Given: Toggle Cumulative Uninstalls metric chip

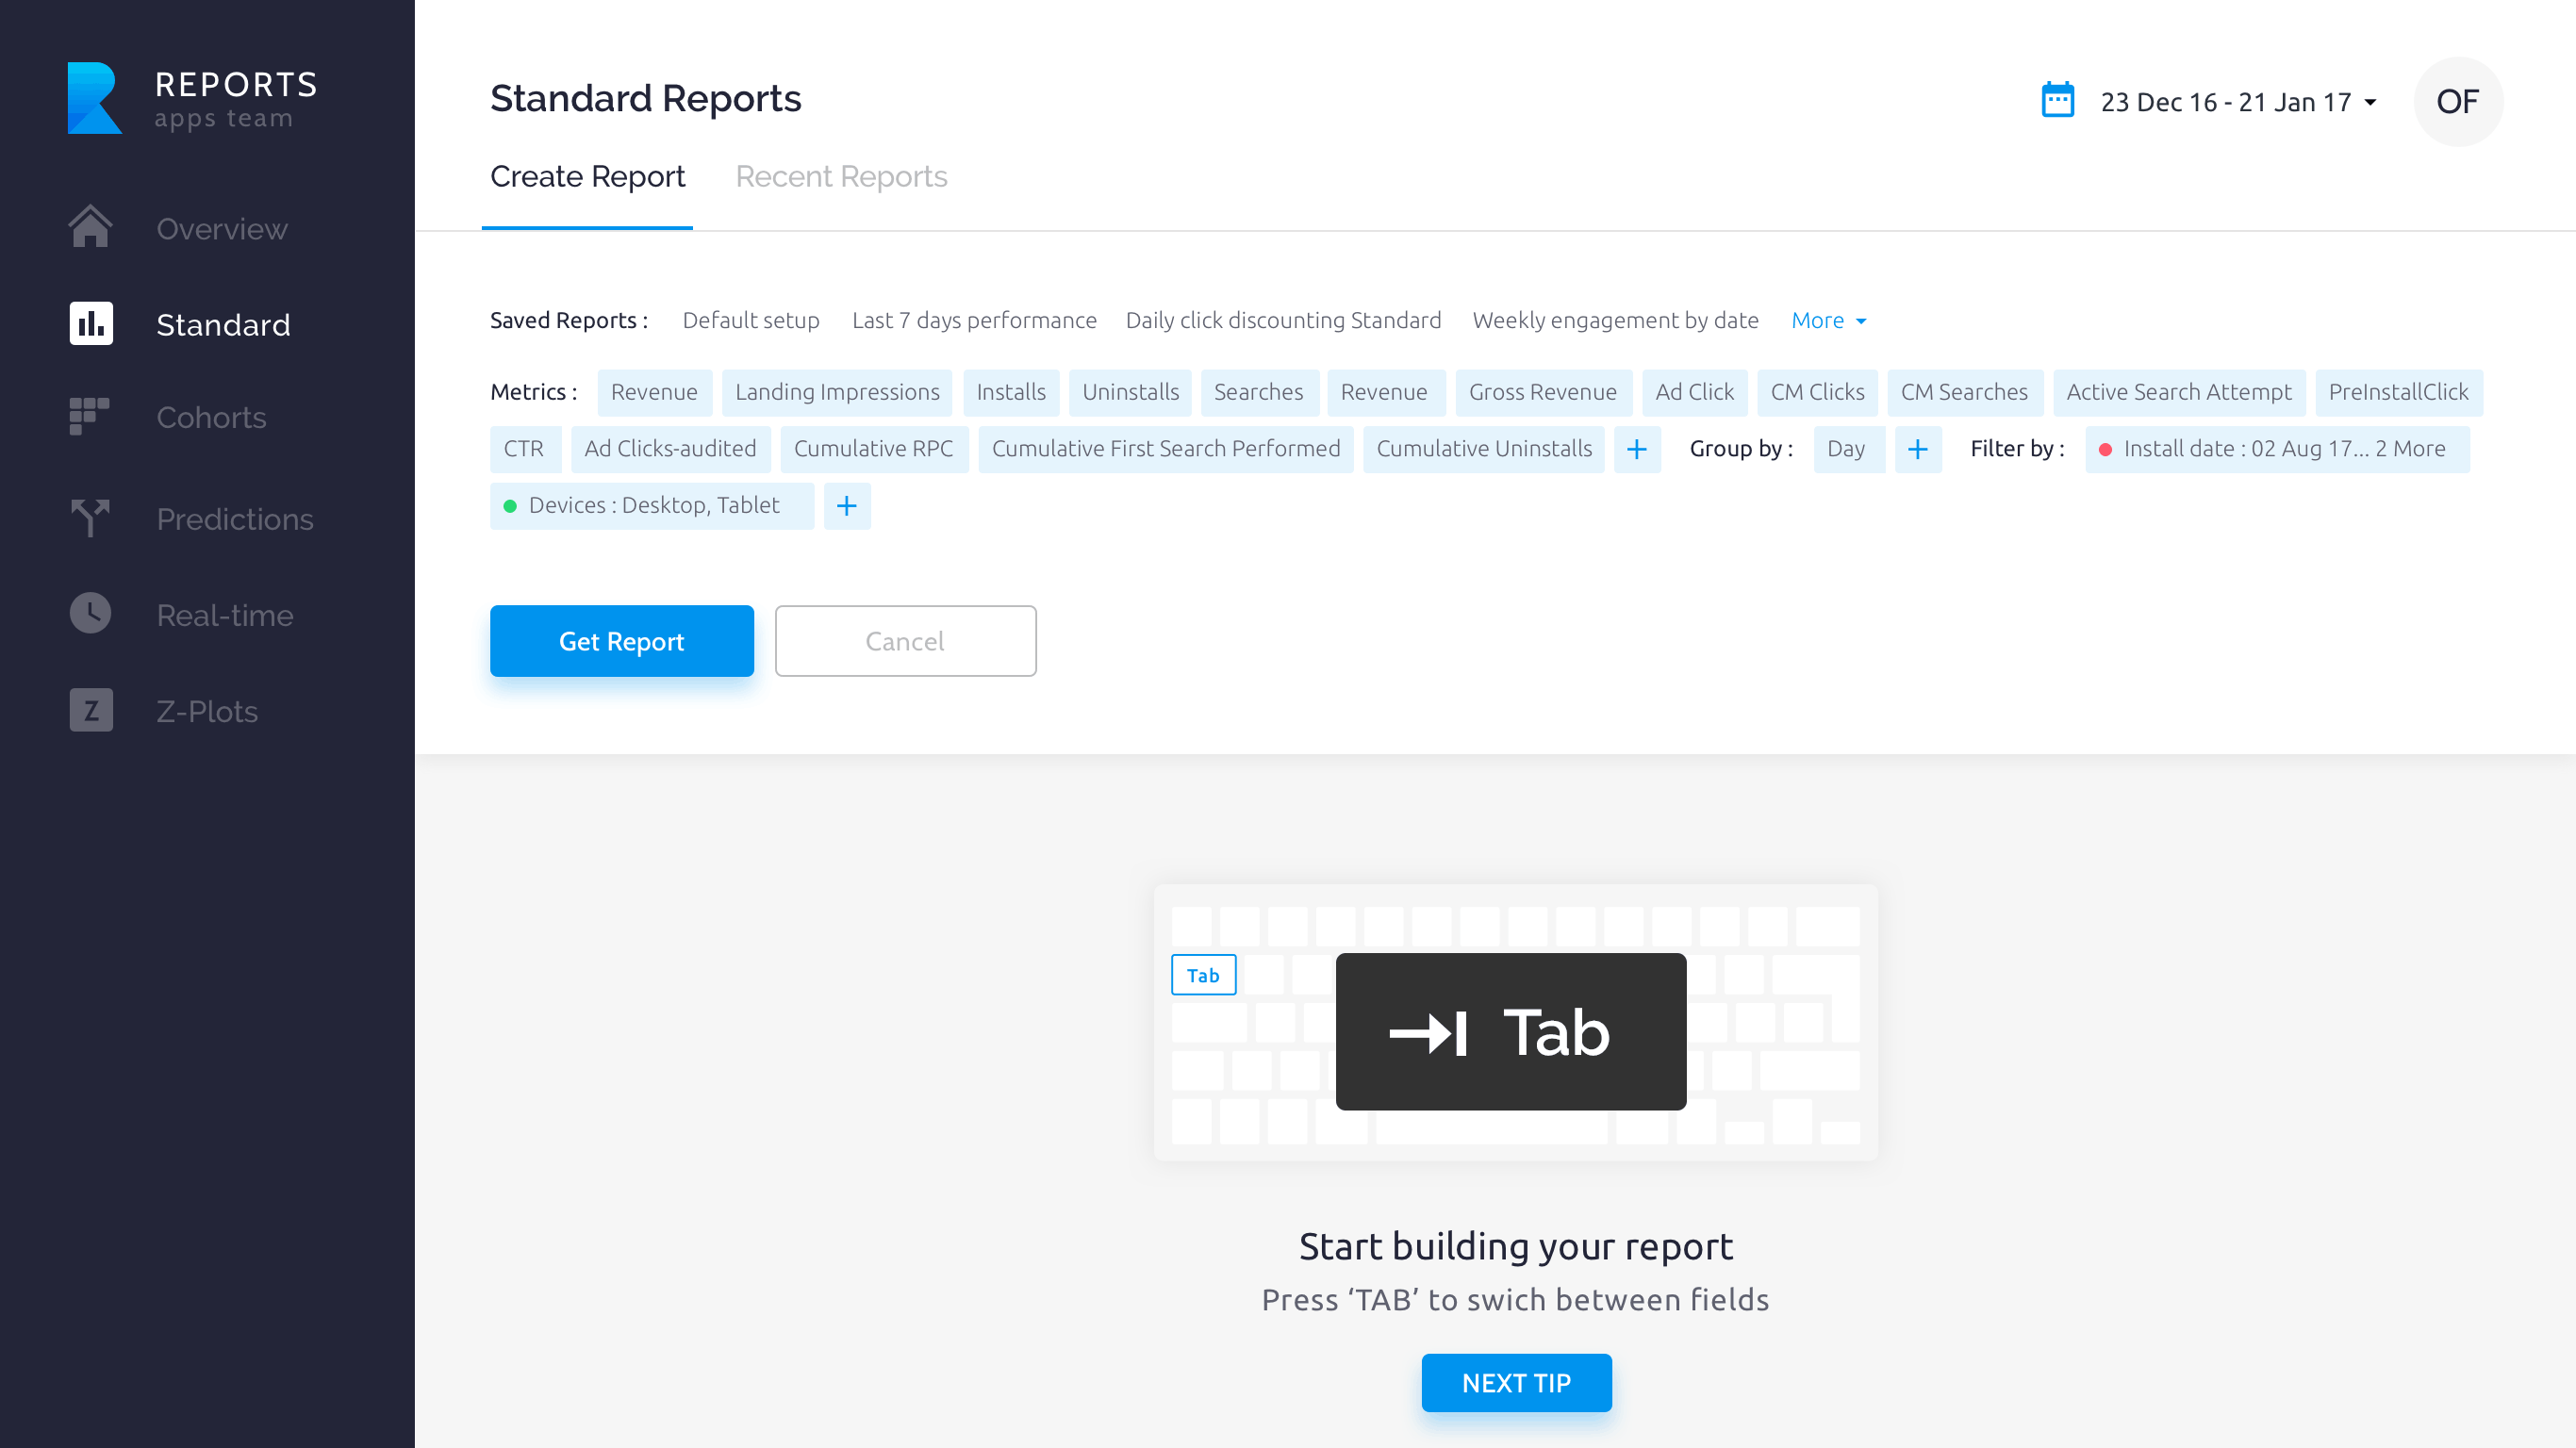Looking at the screenshot, I should (1483, 449).
